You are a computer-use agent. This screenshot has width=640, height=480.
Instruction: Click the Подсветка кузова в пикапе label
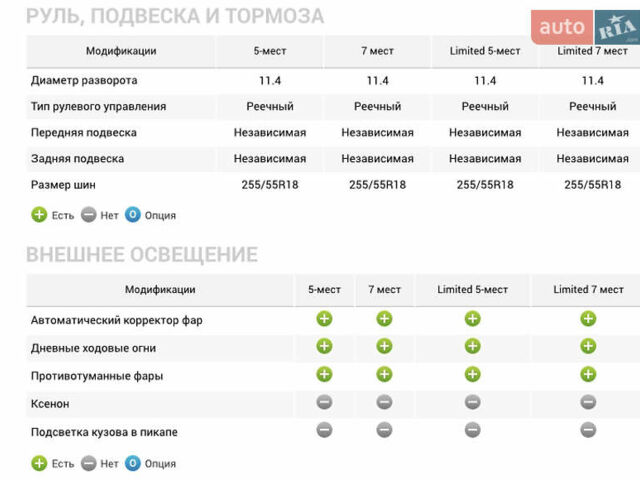[104, 432]
